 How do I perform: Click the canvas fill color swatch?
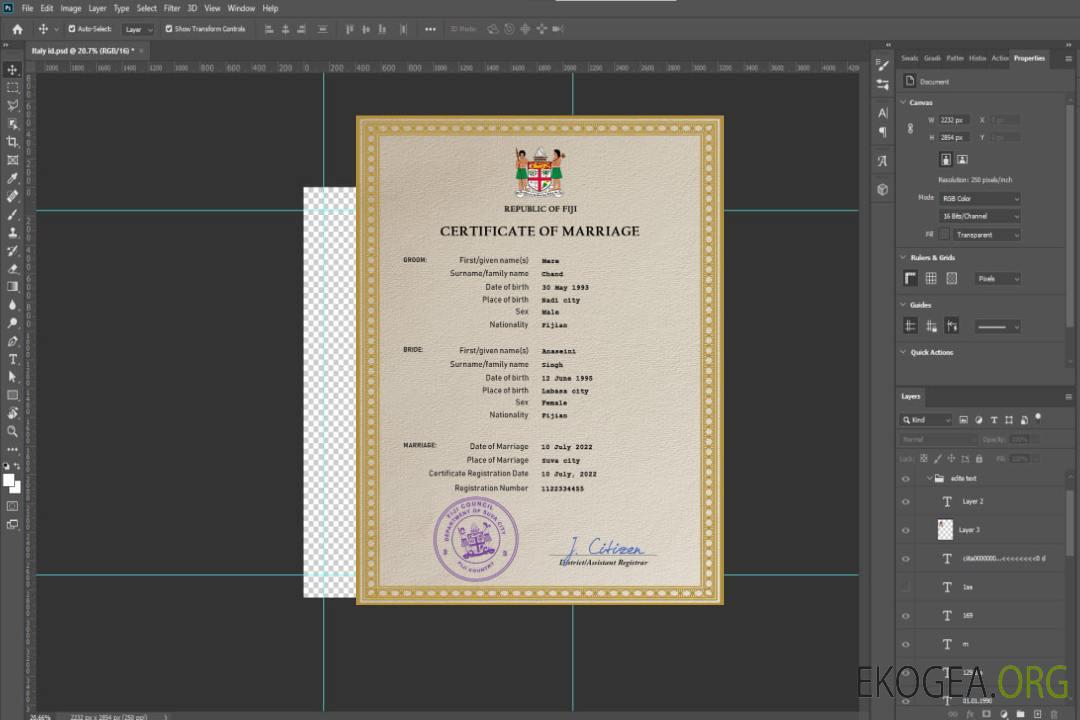coord(944,235)
